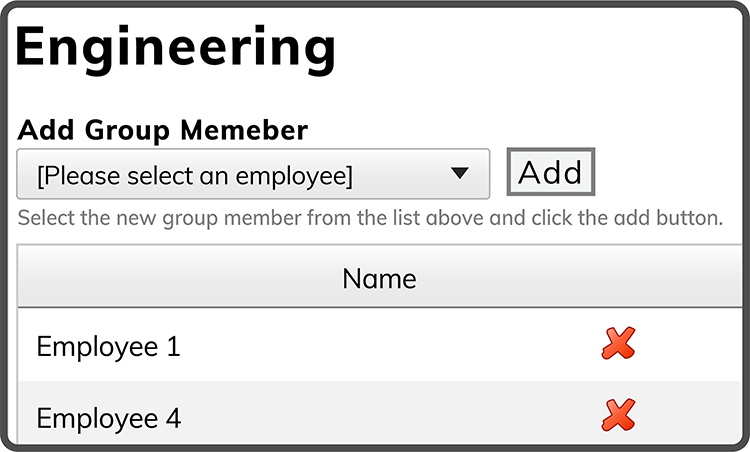Click the black dropdown arrow triangle
This screenshot has height=452, width=750.
(x=460, y=173)
